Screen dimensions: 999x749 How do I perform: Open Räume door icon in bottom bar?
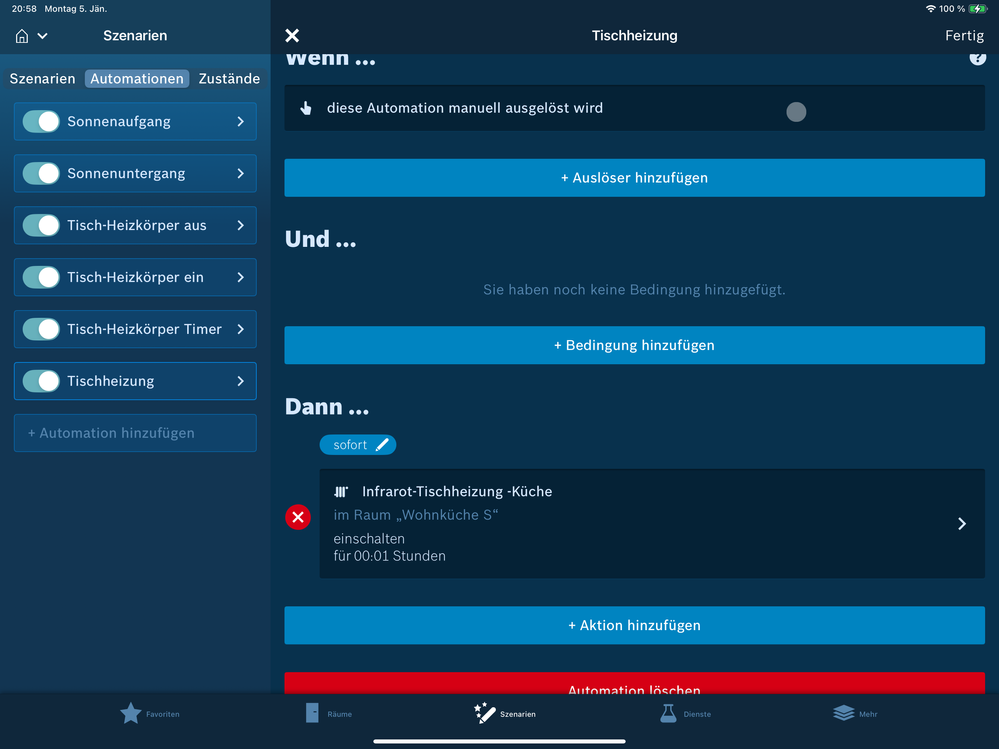click(x=312, y=713)
